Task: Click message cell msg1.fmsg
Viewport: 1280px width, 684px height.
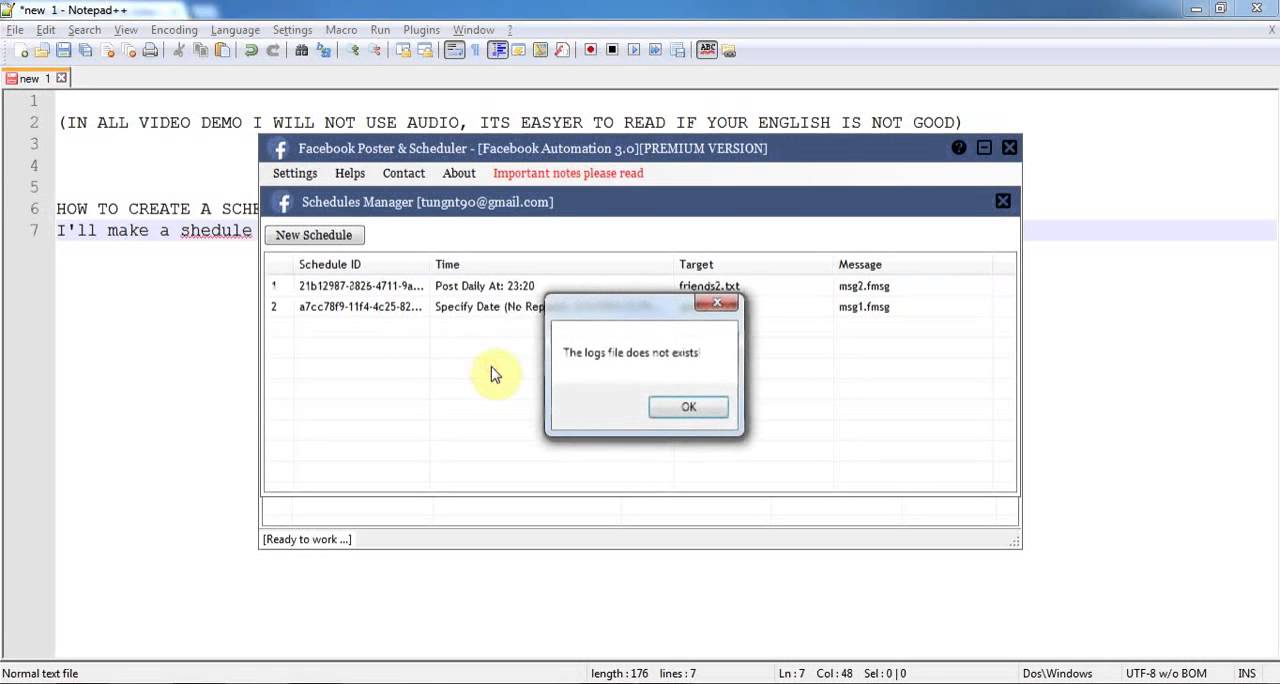Action: (864, 307)
